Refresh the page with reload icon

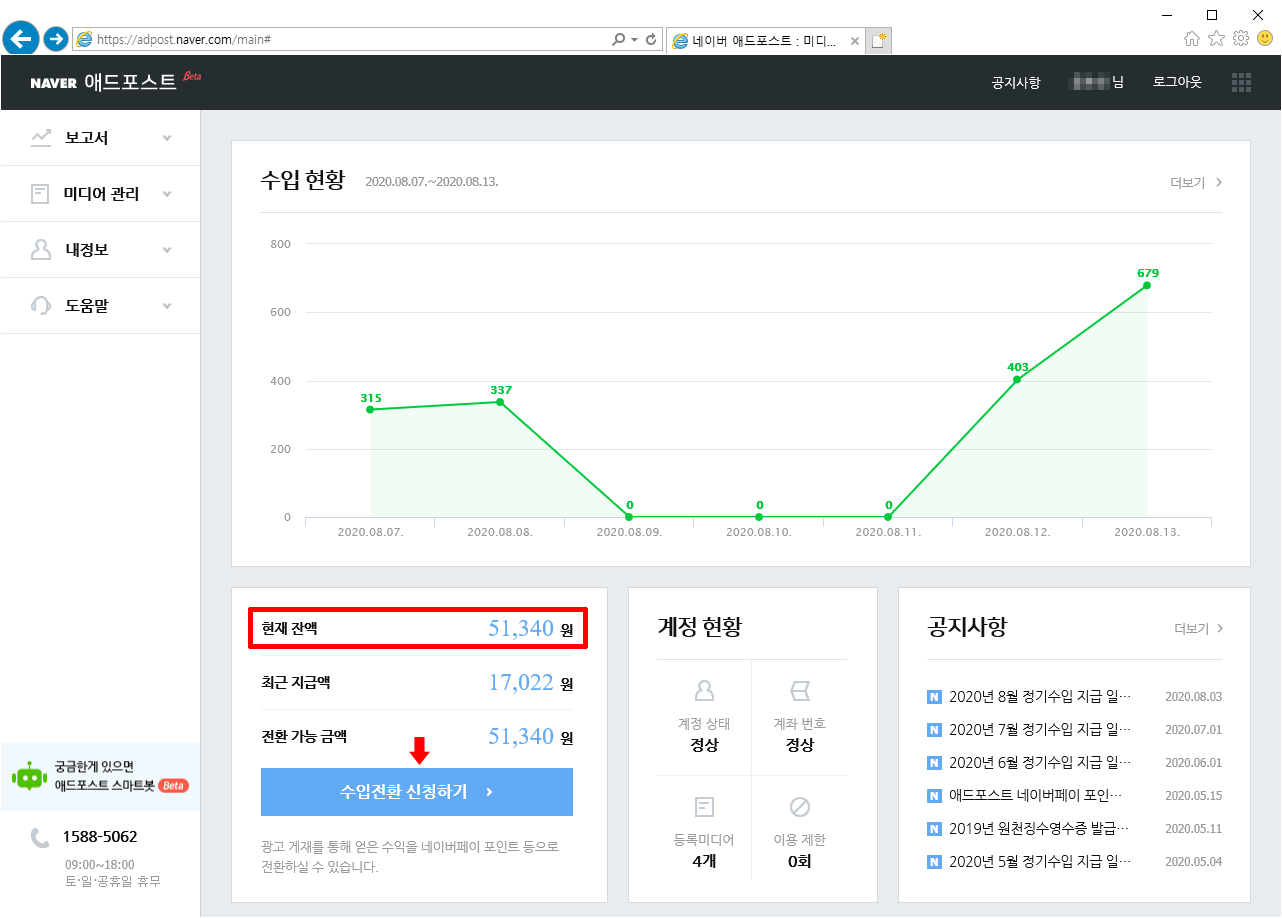tap(651, 39)
